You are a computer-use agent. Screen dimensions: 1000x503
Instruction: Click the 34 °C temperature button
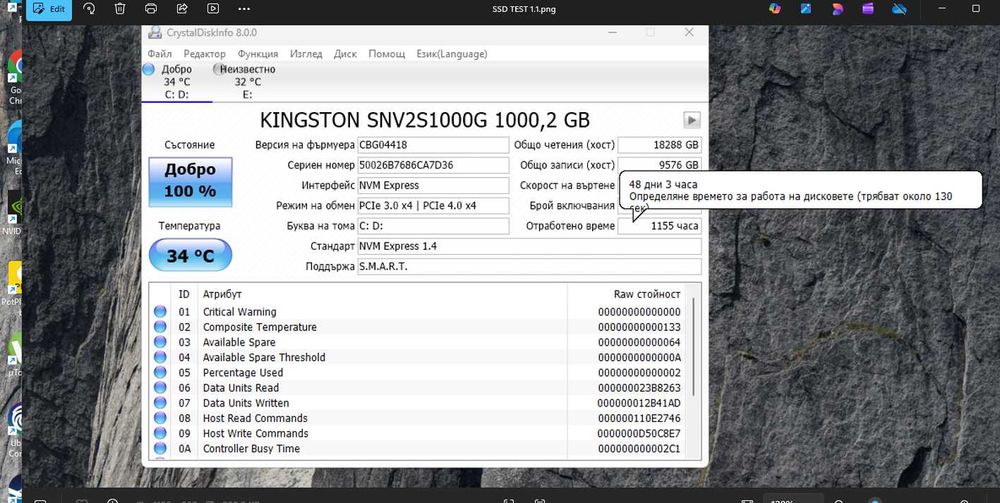(x=190, y=256)
